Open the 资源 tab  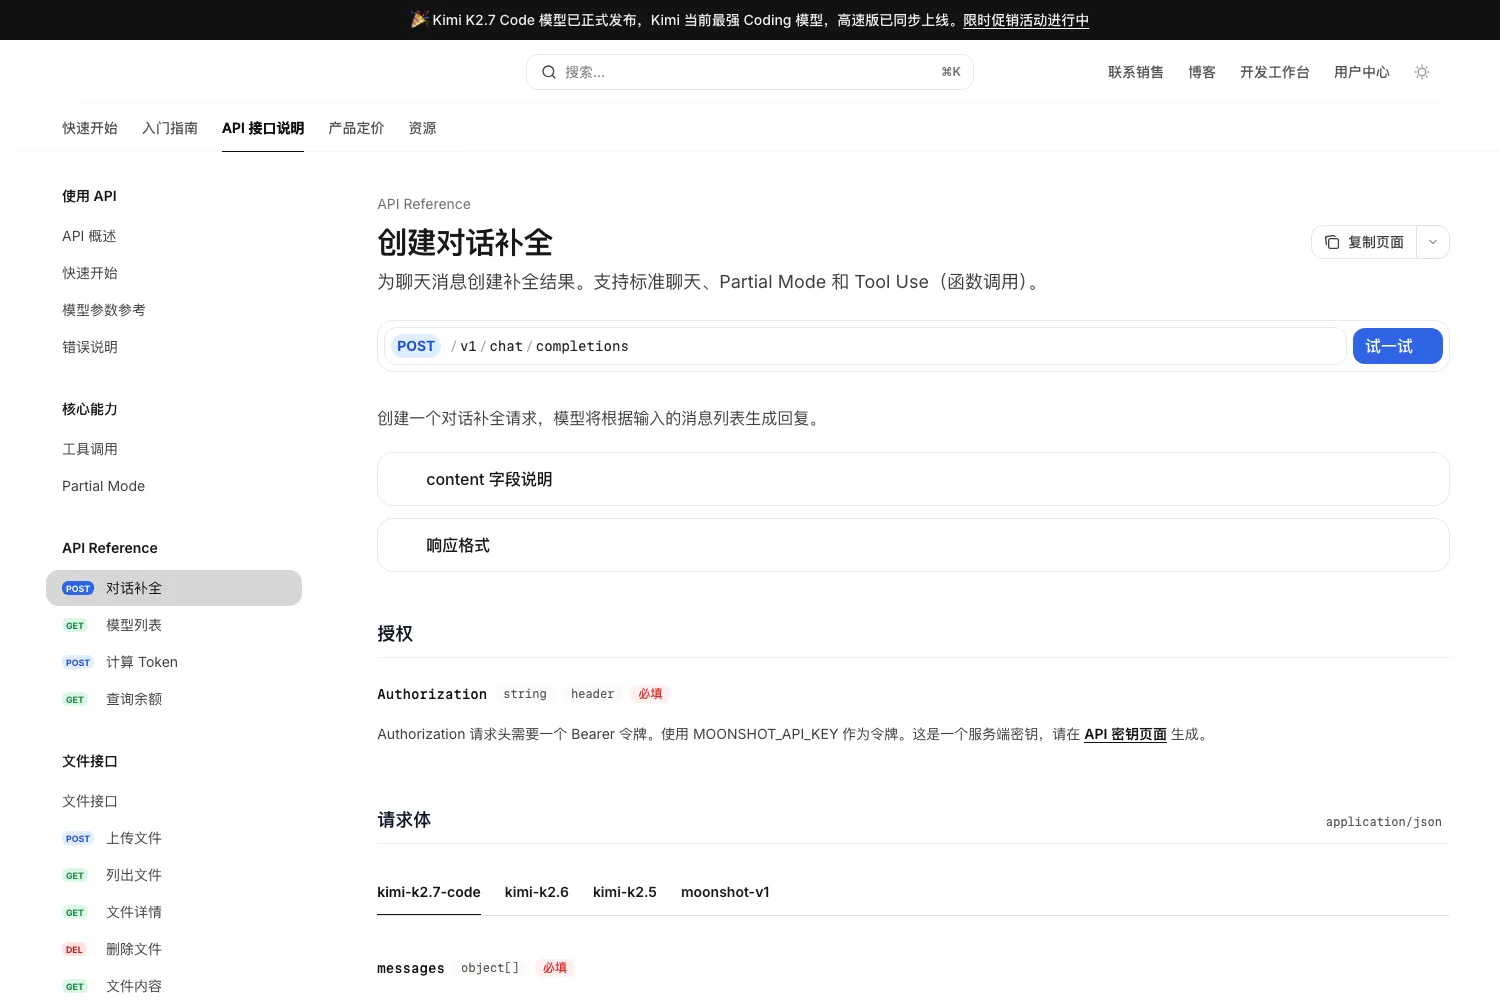pos(422,128)
